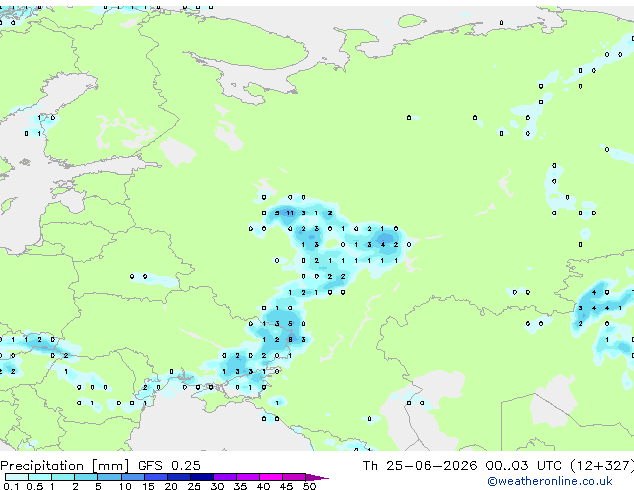The height and width of the screenshot is (490, 634).
Task: Open the weatheronline.co.uk link text
Action: coord(550,481)
